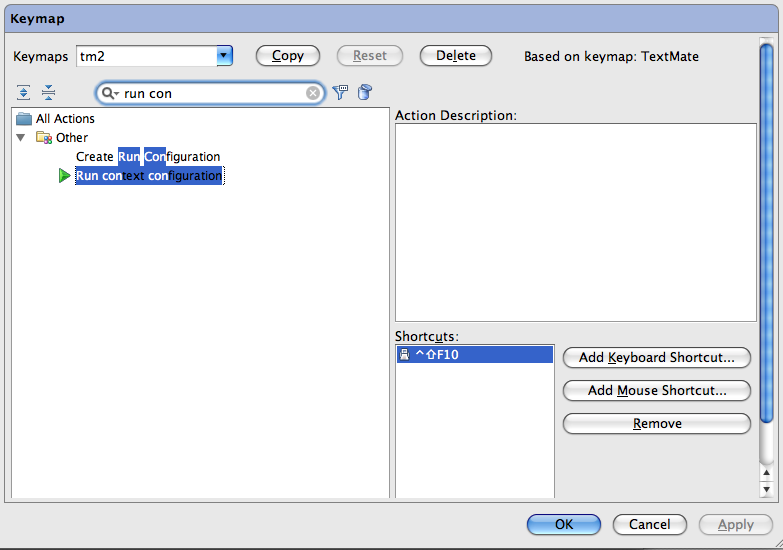Screen dimensions: 783x550
Task: Select Run context configuration action
Action: click(x=149, y=176)
